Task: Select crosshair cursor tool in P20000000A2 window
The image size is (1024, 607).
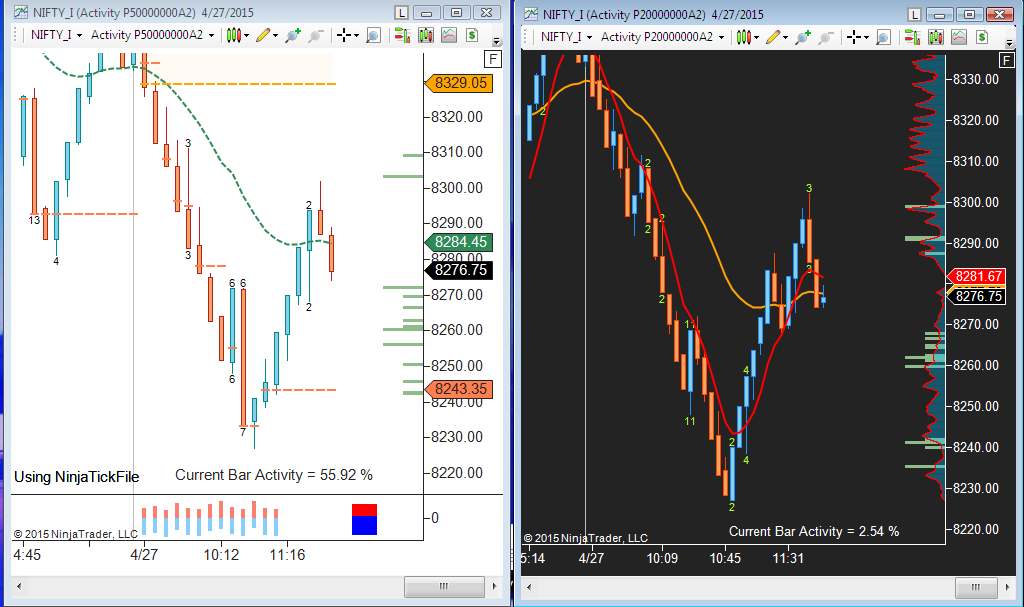Action: pos(854,37)
